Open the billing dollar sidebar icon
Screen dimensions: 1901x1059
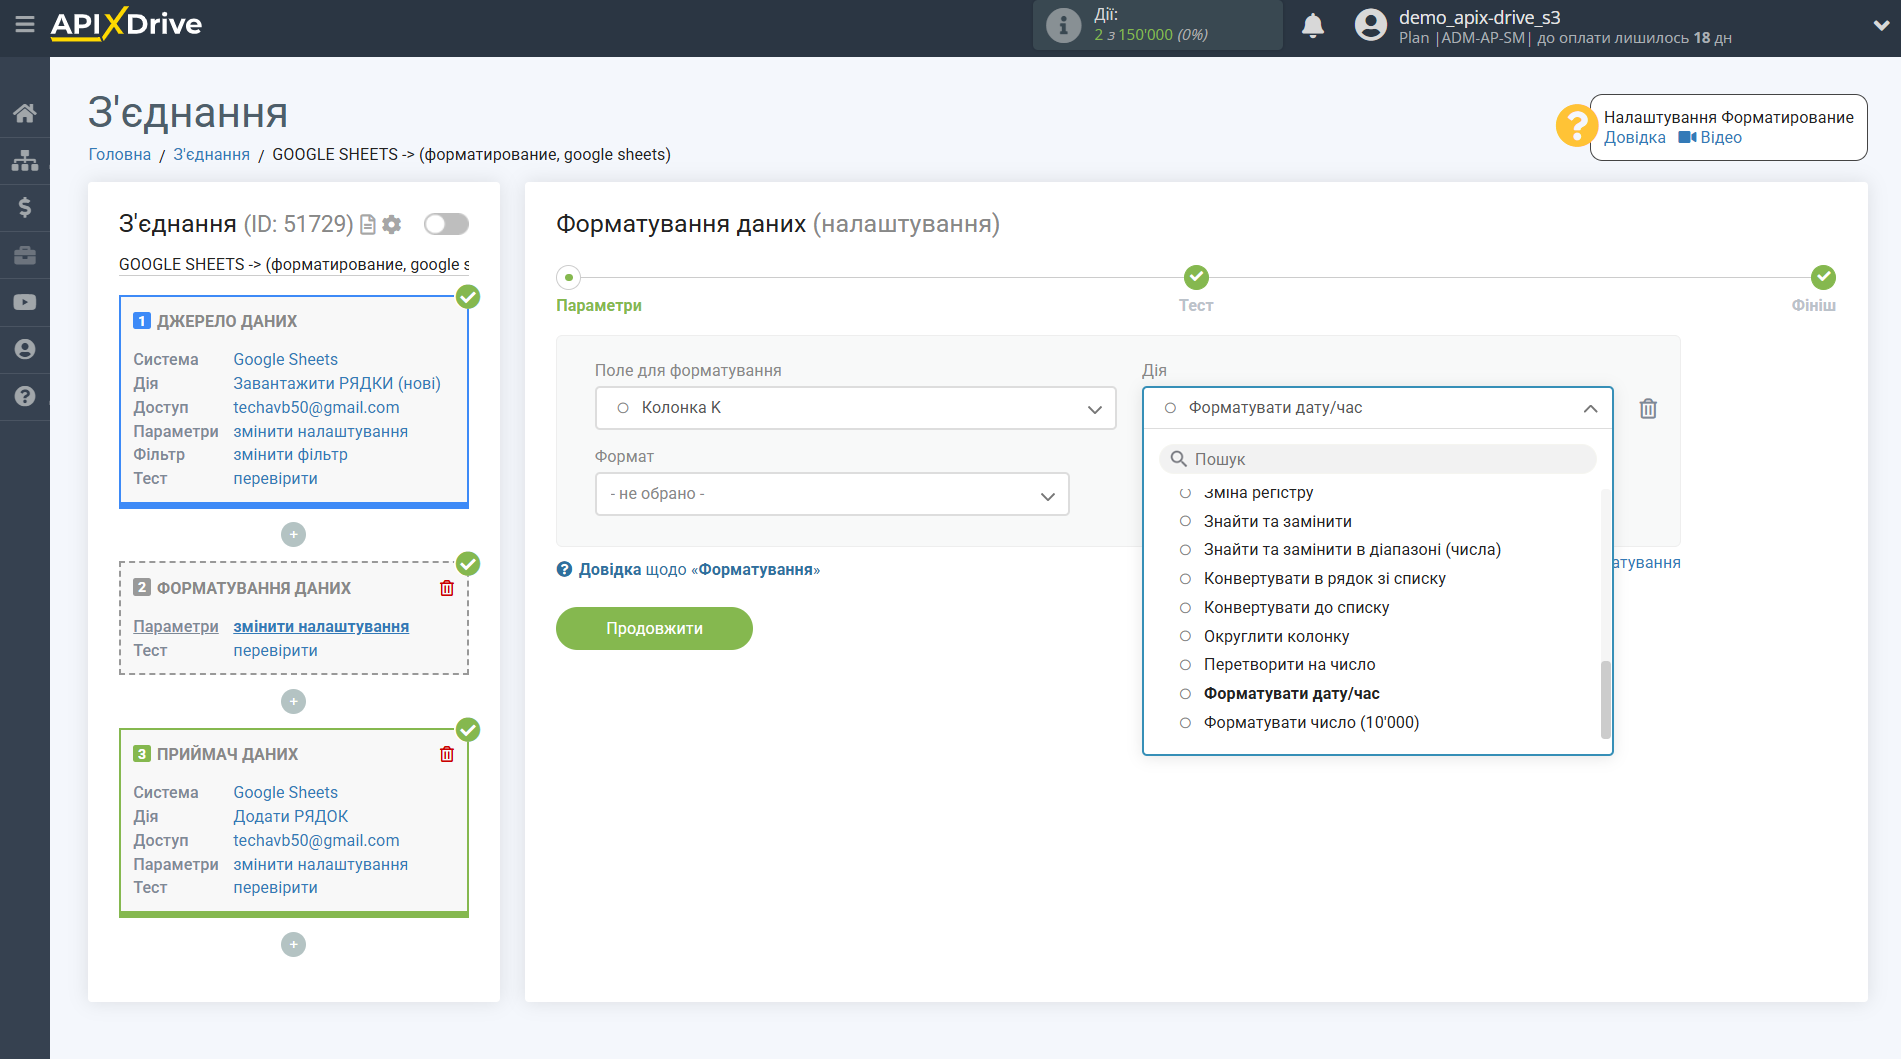point(25,207)
